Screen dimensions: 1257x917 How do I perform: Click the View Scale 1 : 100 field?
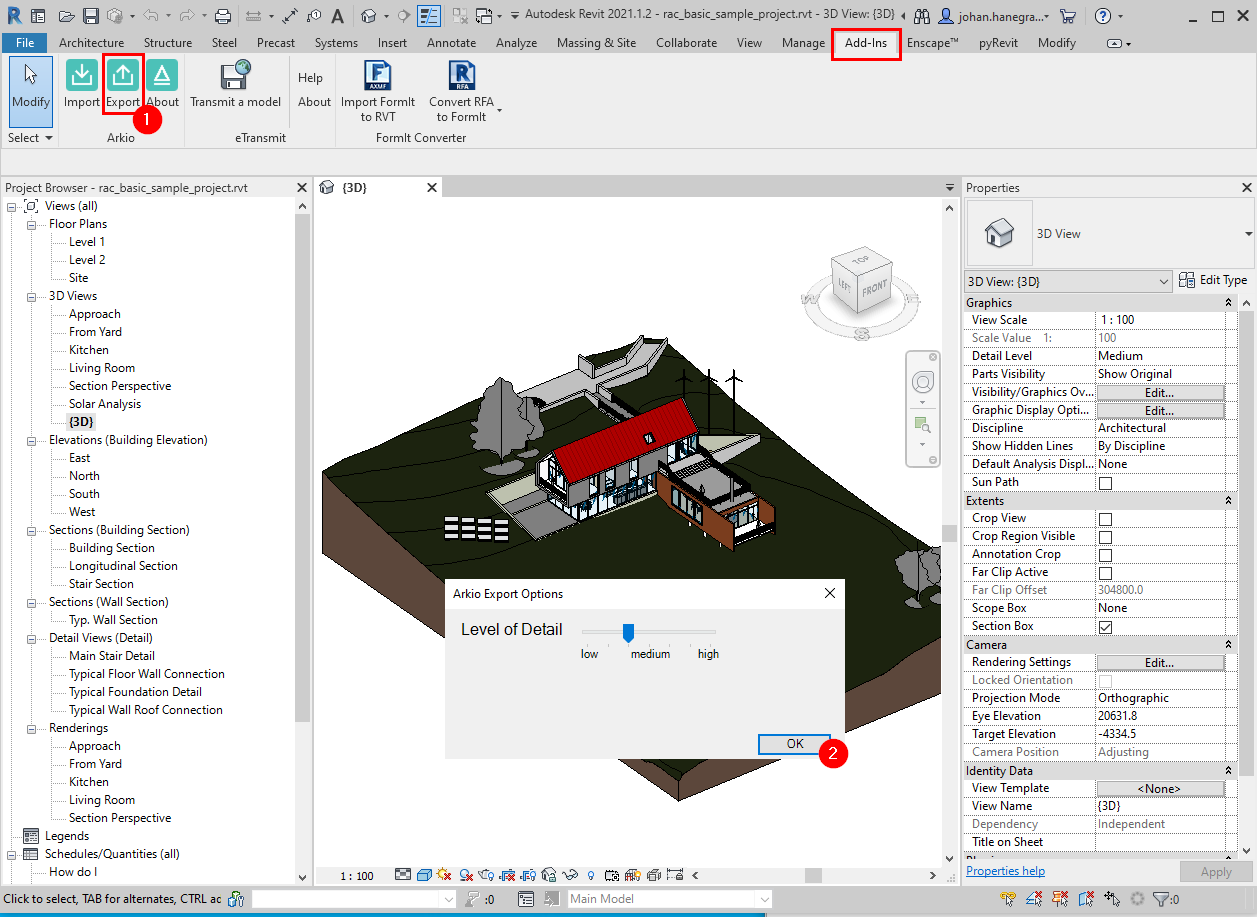(x=1160, y=320)
